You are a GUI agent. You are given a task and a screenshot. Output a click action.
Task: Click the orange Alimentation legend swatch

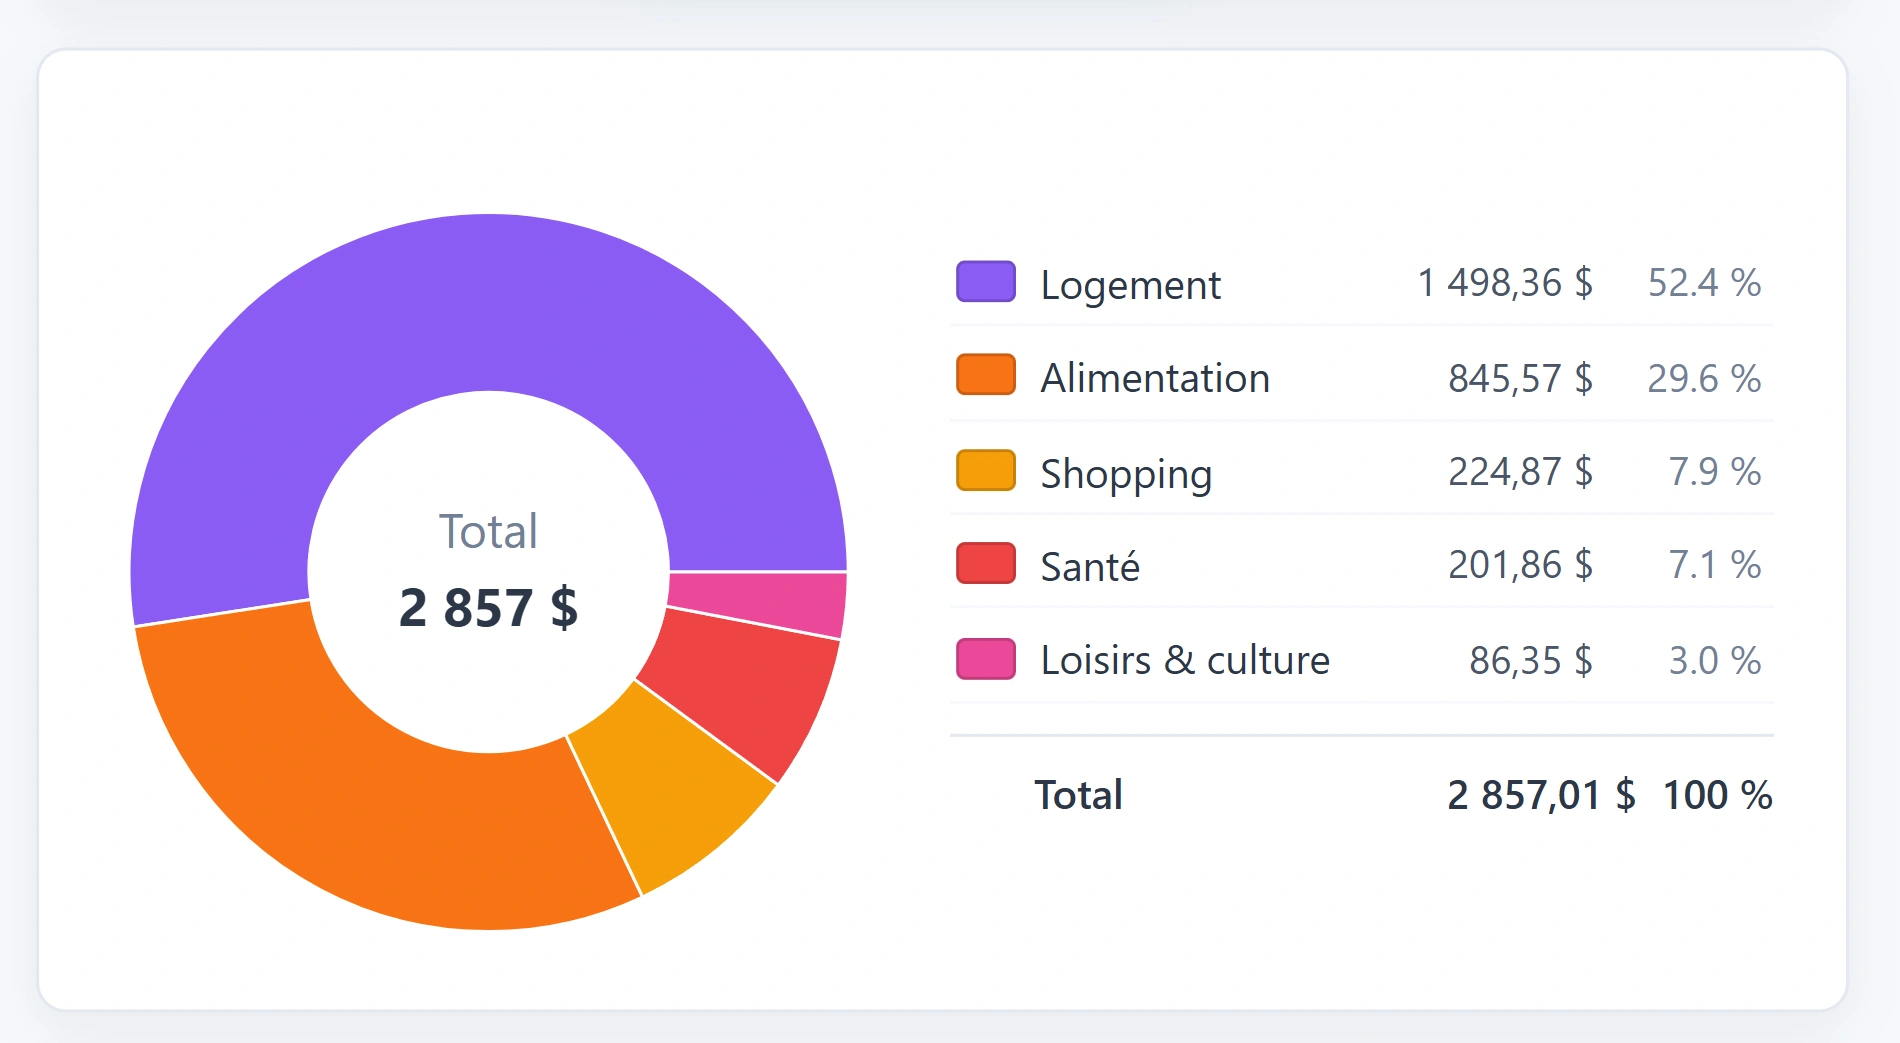point(985,375)
